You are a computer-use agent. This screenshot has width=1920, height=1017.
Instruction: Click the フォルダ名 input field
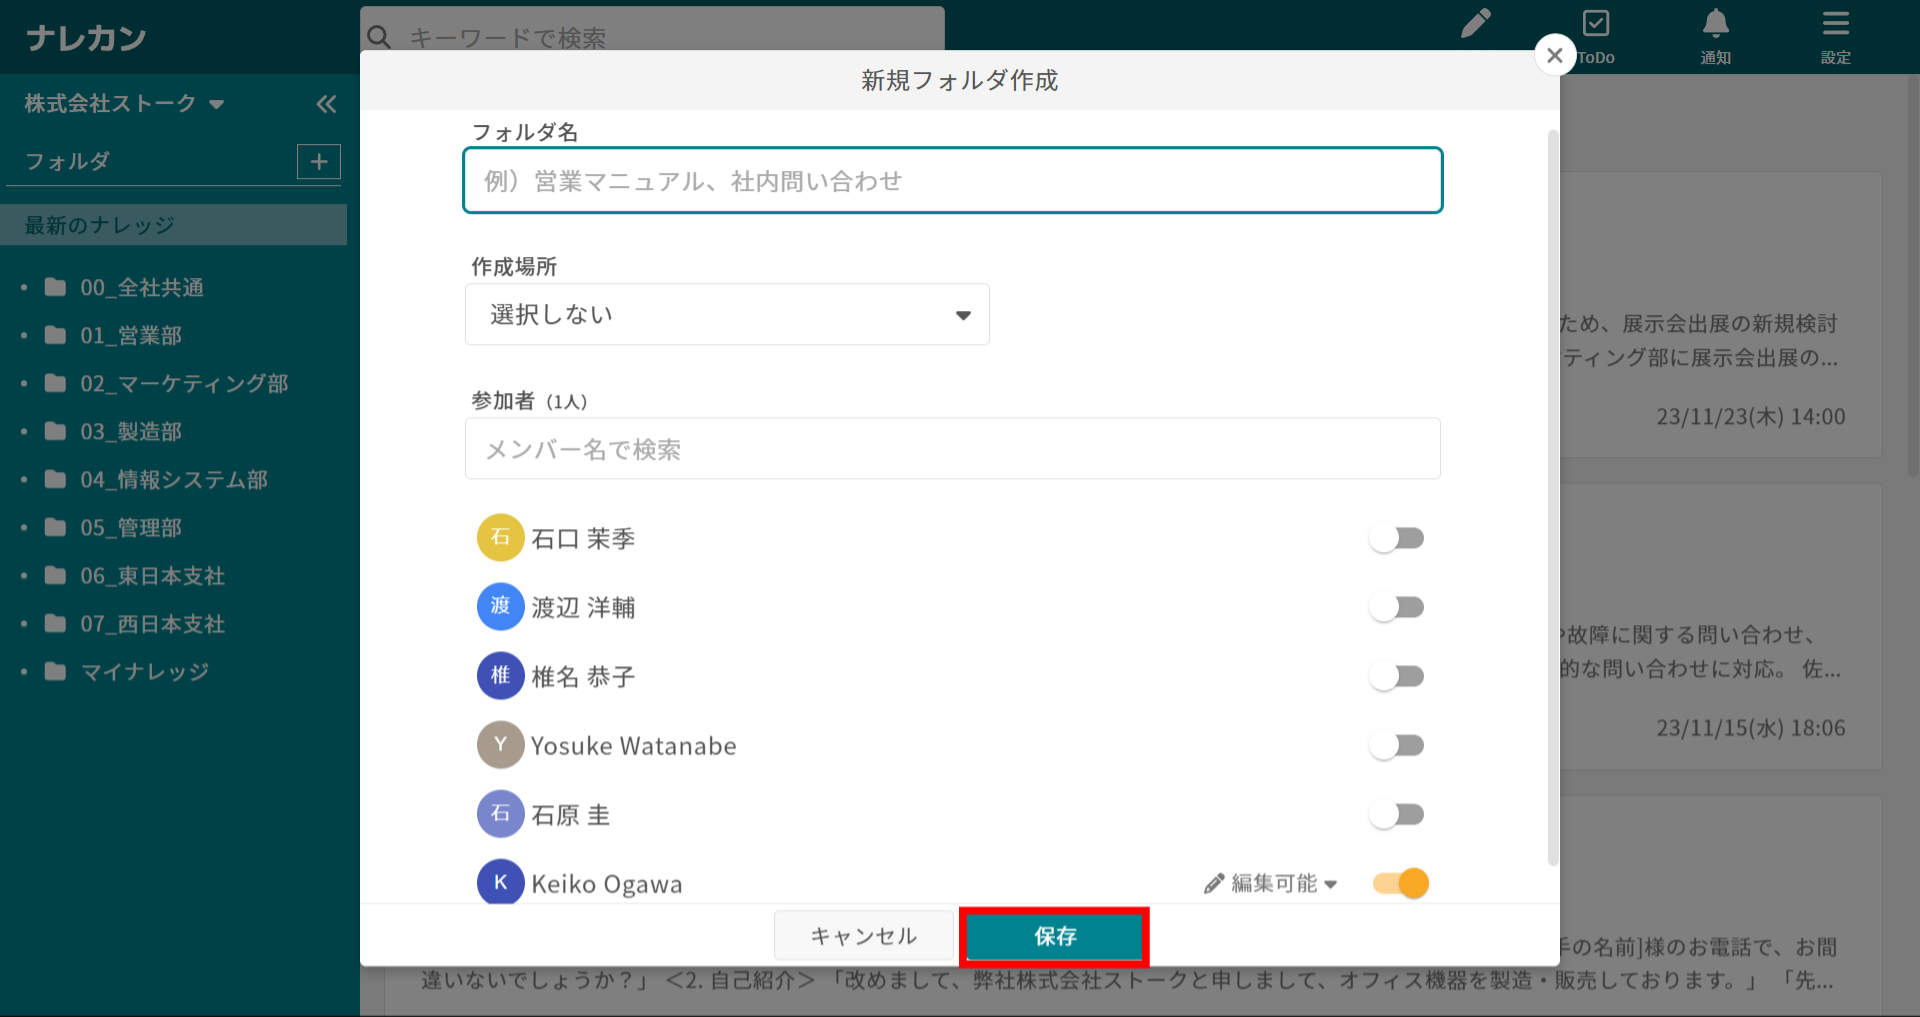[x=952, y=181]
